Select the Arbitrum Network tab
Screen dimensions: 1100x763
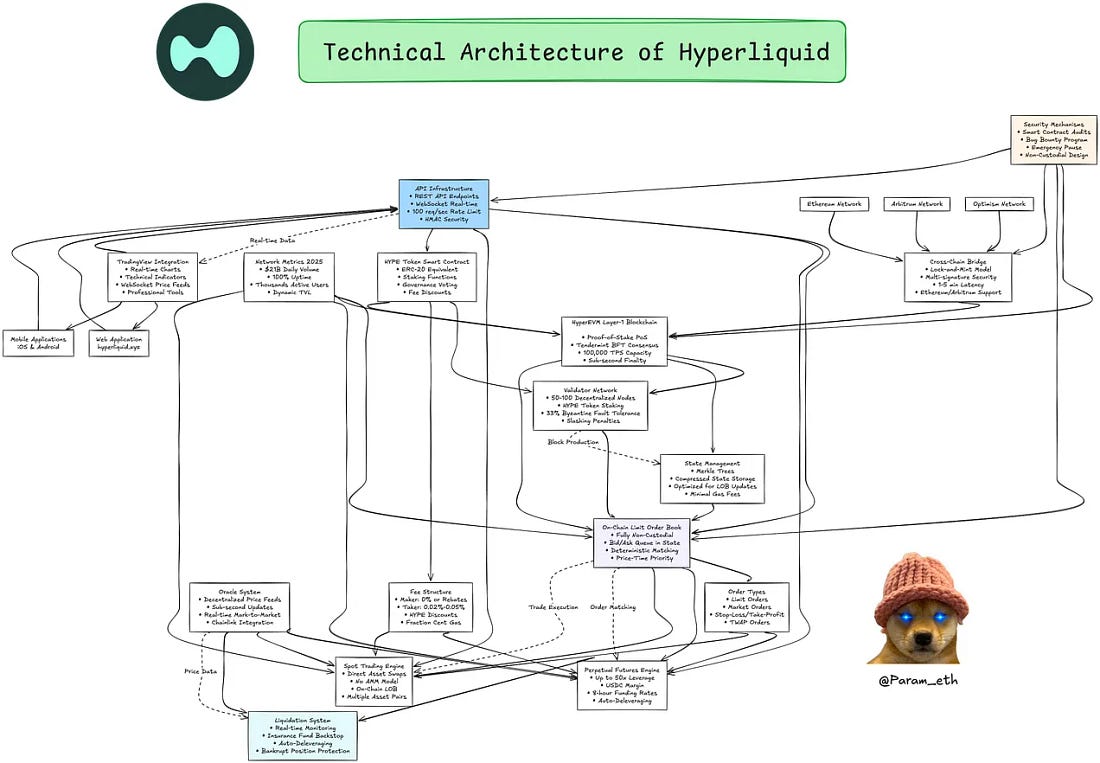point(915,203)
